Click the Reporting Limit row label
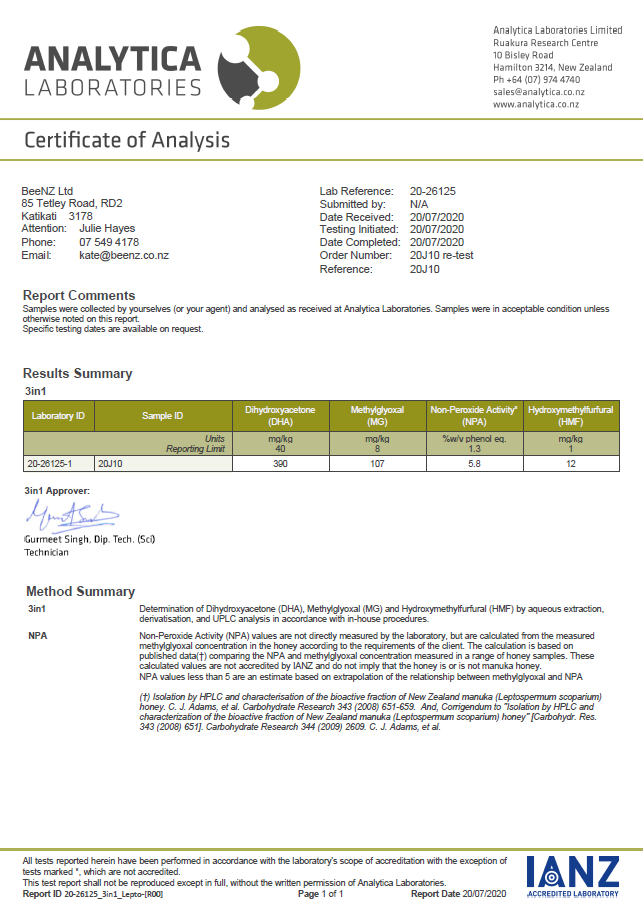 tap(195, 449)
